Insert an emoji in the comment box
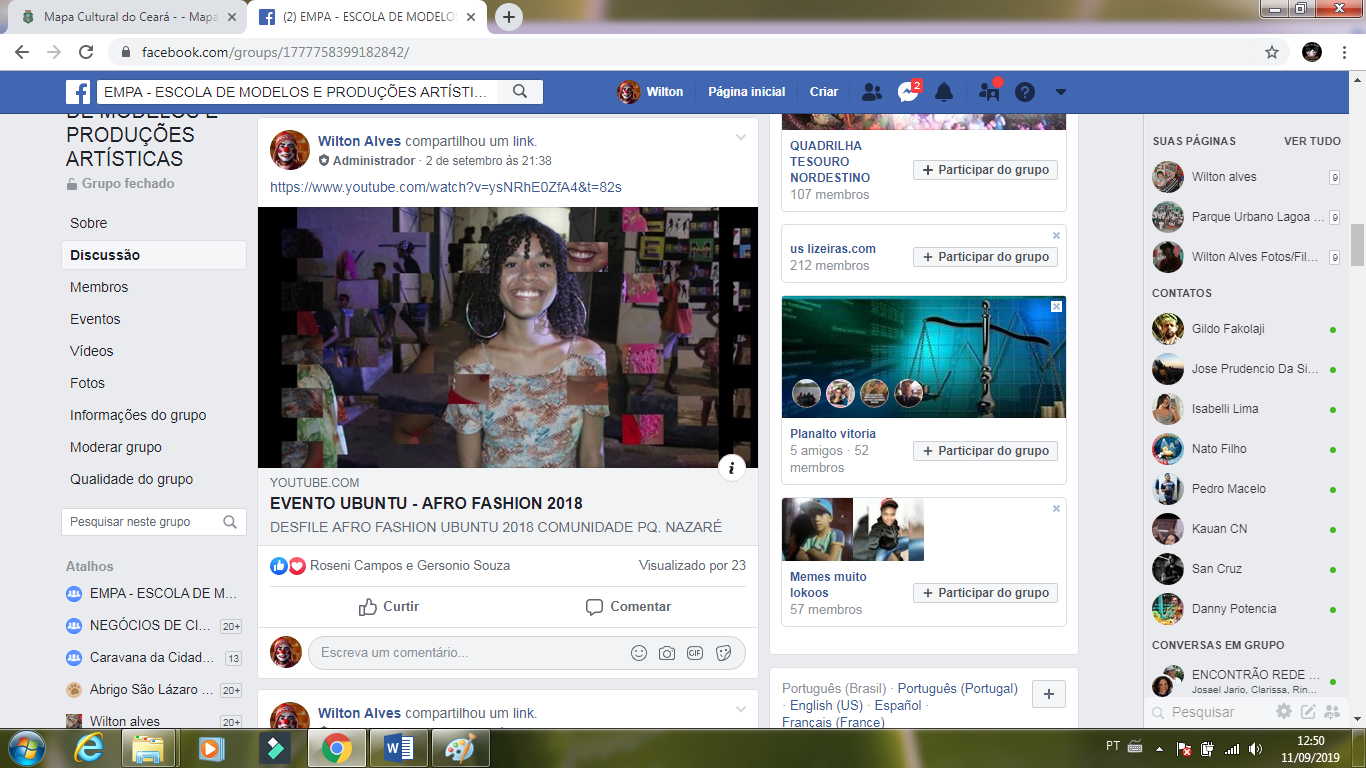 coord(638,653)
